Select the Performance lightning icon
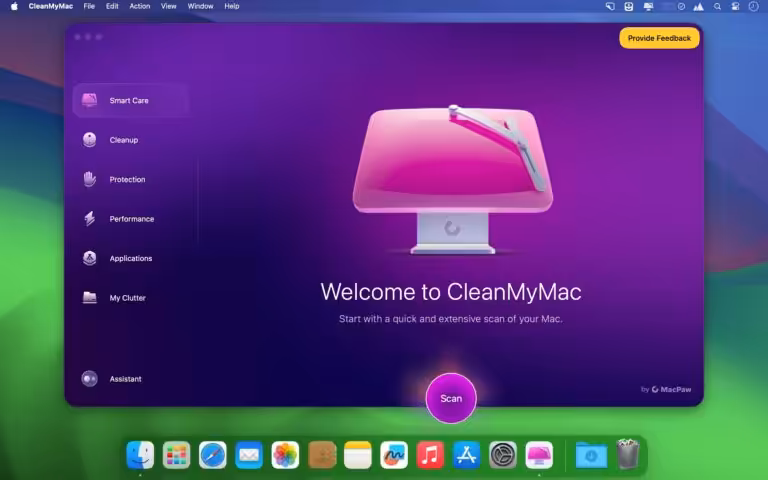768x480 pixels. coord(89,218)
